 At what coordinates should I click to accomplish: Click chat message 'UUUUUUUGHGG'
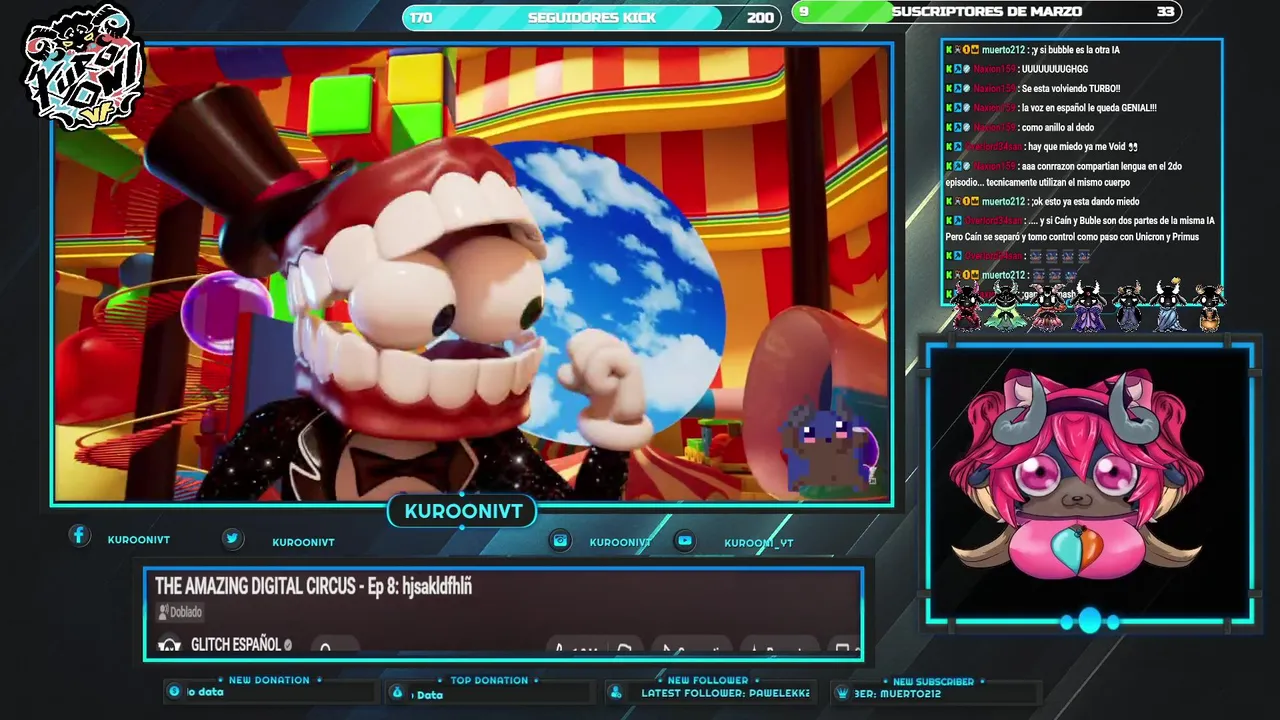[x=1054, y=69]
